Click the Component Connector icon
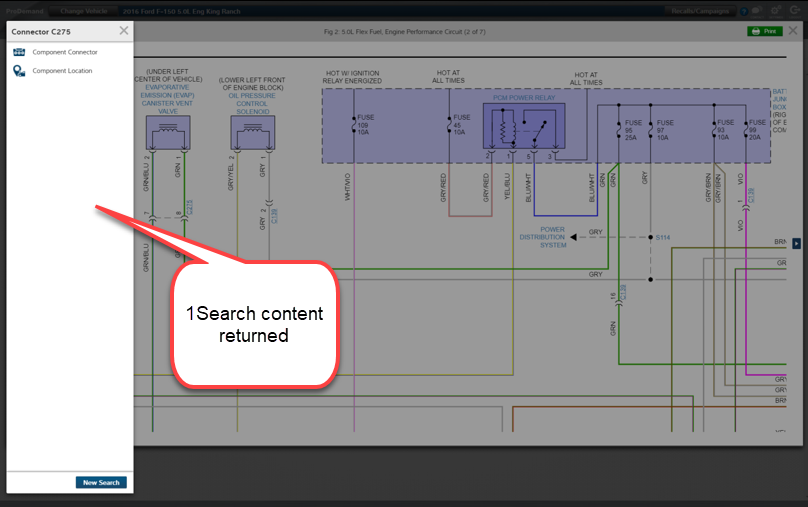The height and width of the screenshot is (507, 808). tap(18, 52)
